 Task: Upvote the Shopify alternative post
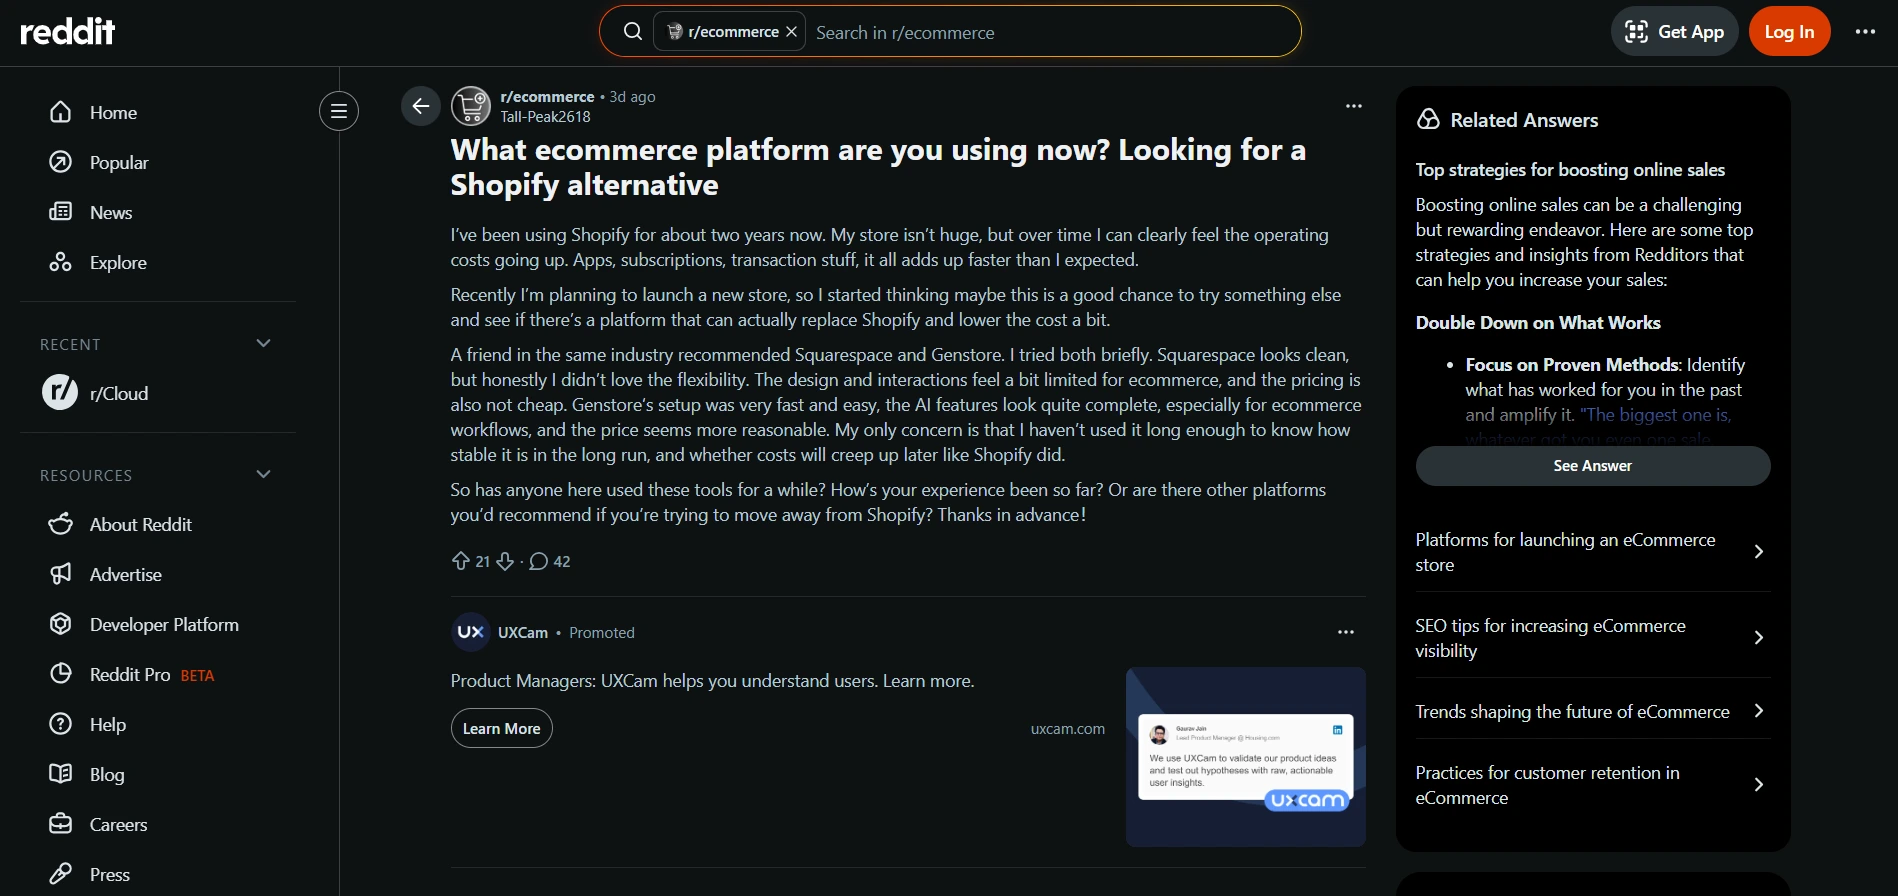click(460, 561)
